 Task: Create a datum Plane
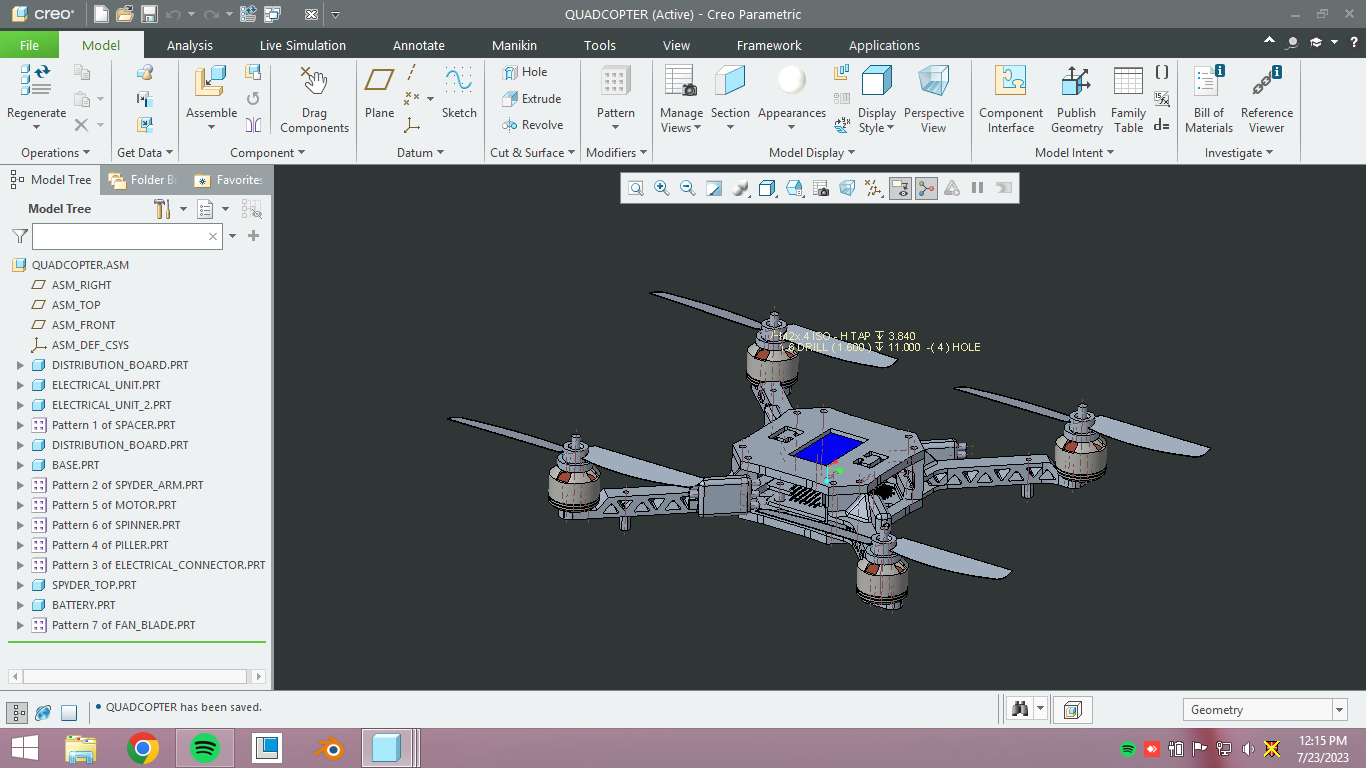point(379,82)
